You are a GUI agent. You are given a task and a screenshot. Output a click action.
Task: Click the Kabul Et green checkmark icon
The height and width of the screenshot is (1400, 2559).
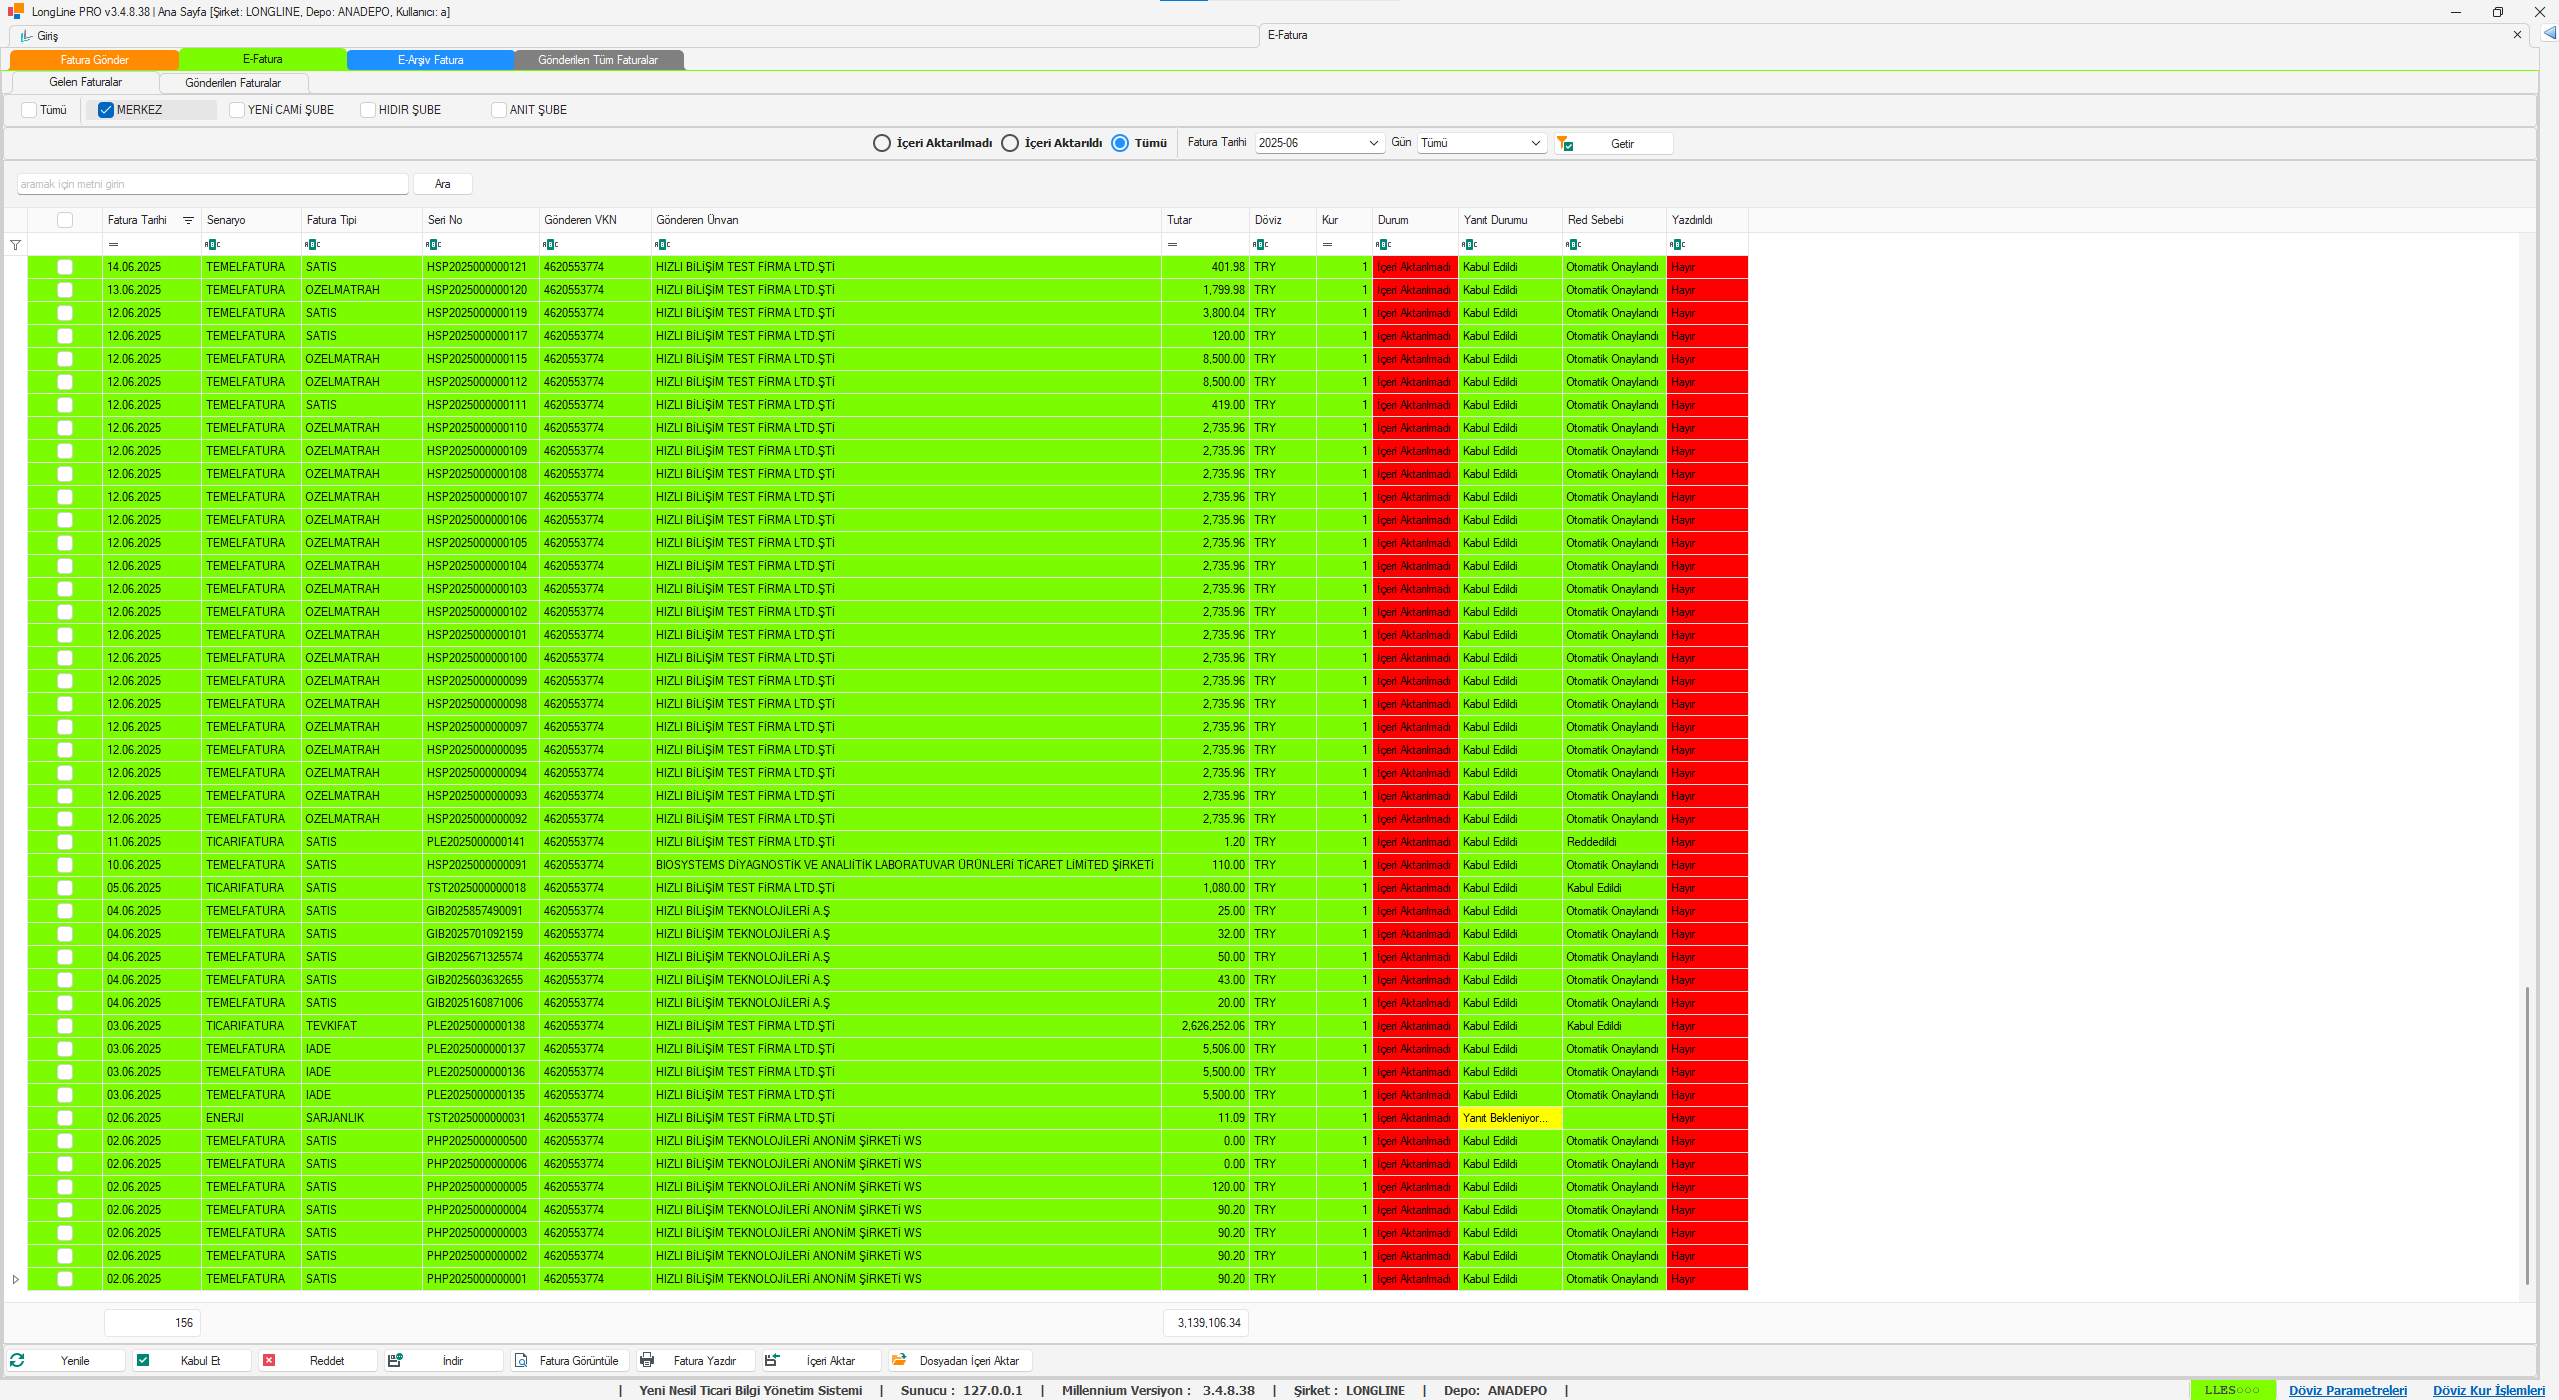pos(143,1360)
